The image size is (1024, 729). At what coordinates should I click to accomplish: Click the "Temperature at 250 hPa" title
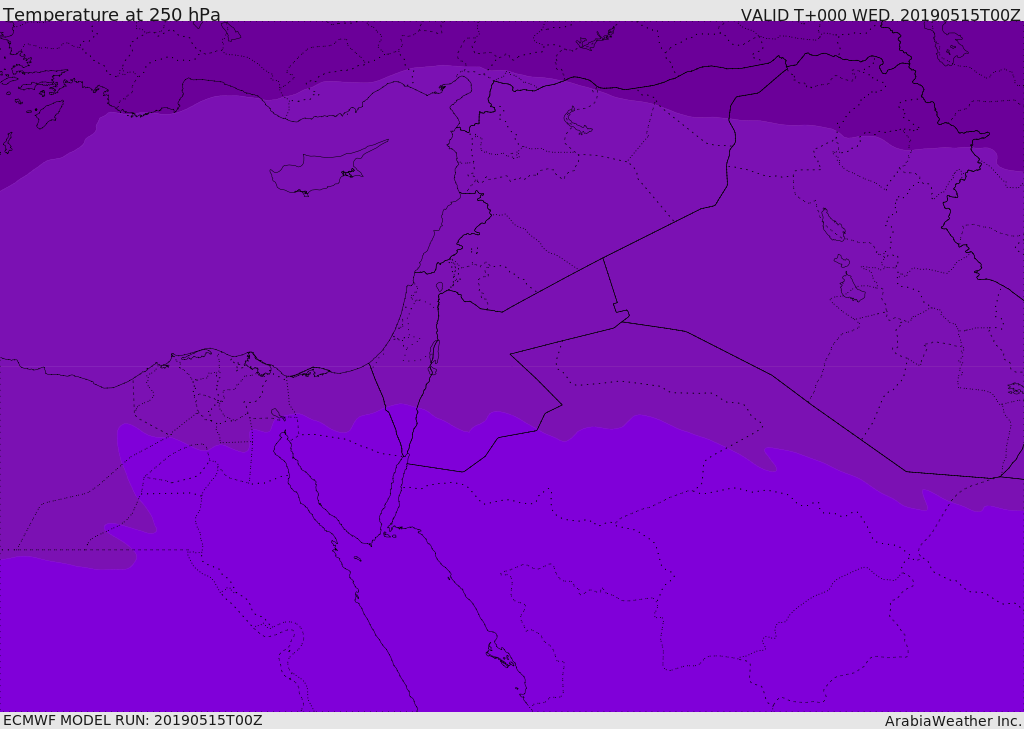coord(112,14)
